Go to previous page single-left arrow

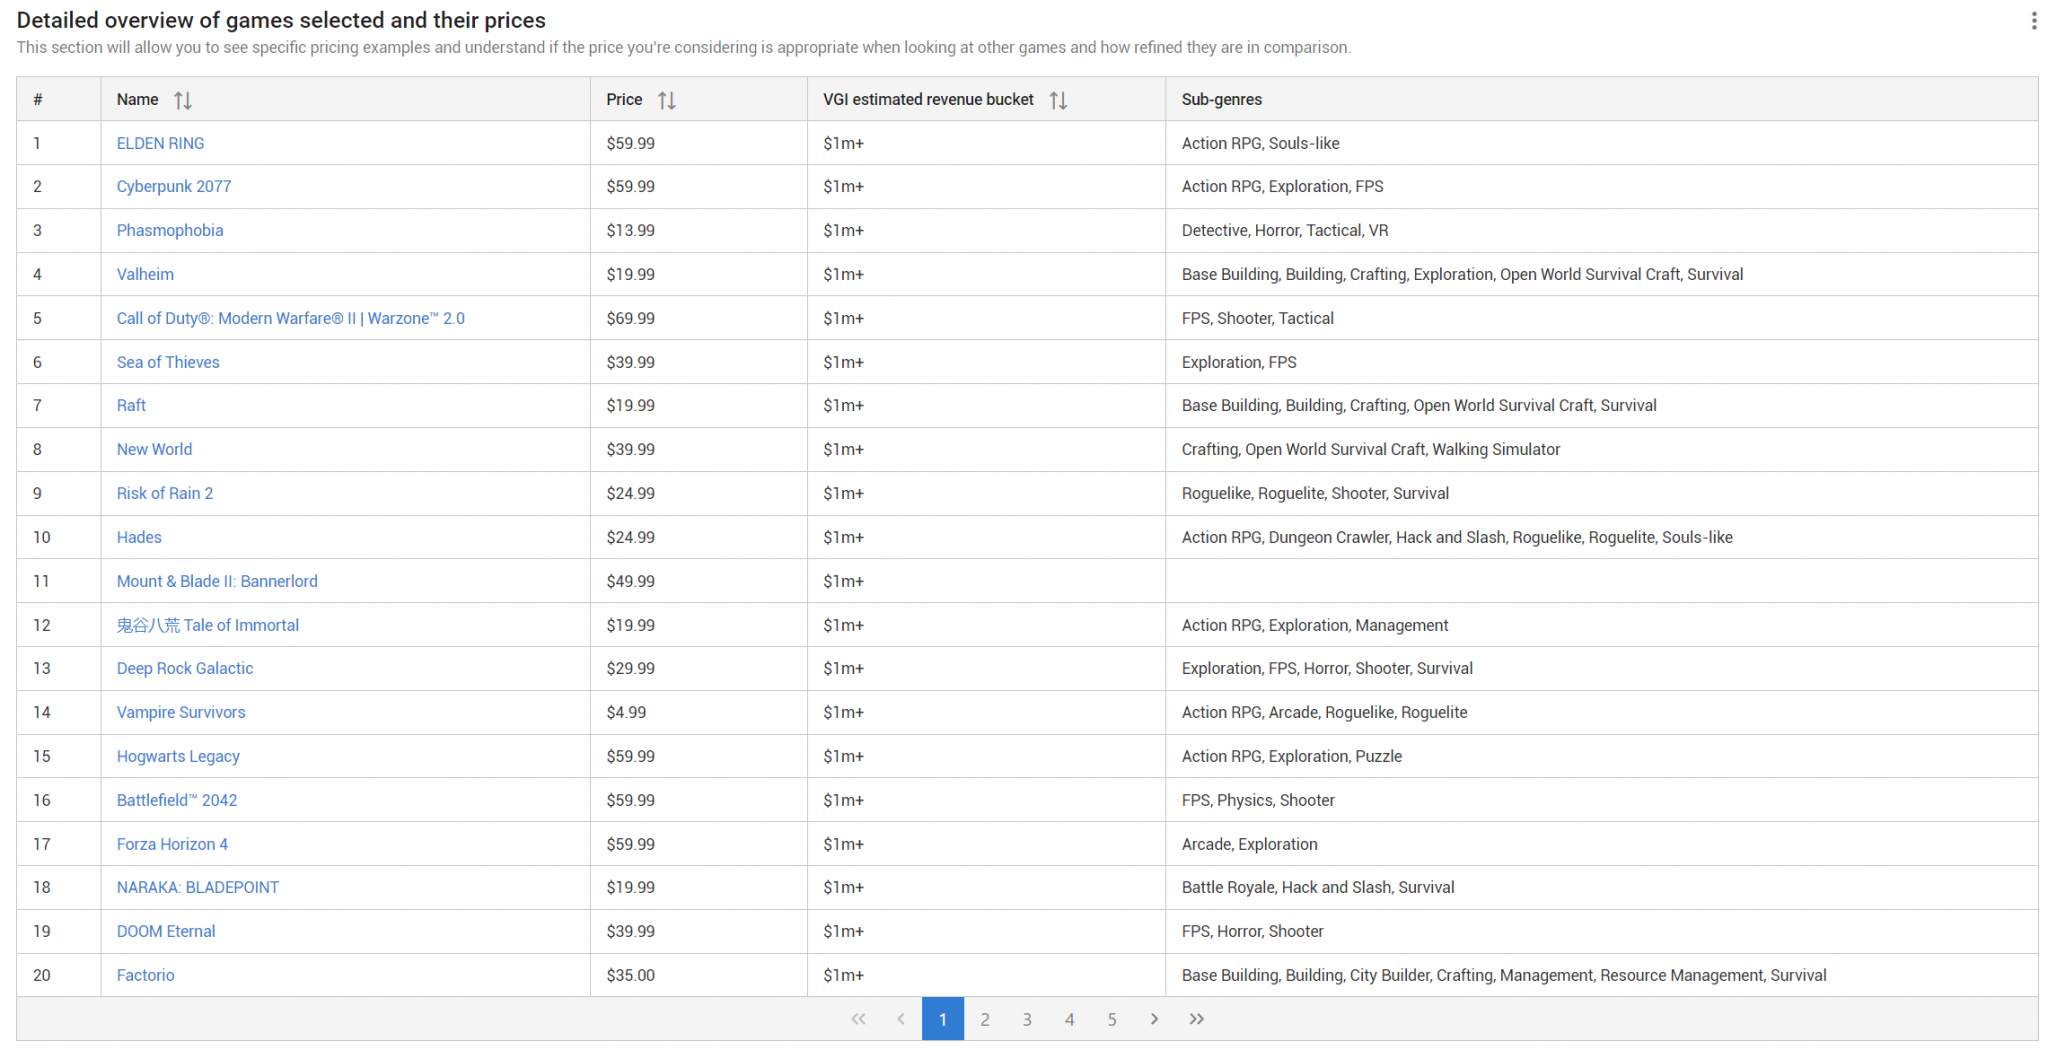click(x=900, y=1019)
